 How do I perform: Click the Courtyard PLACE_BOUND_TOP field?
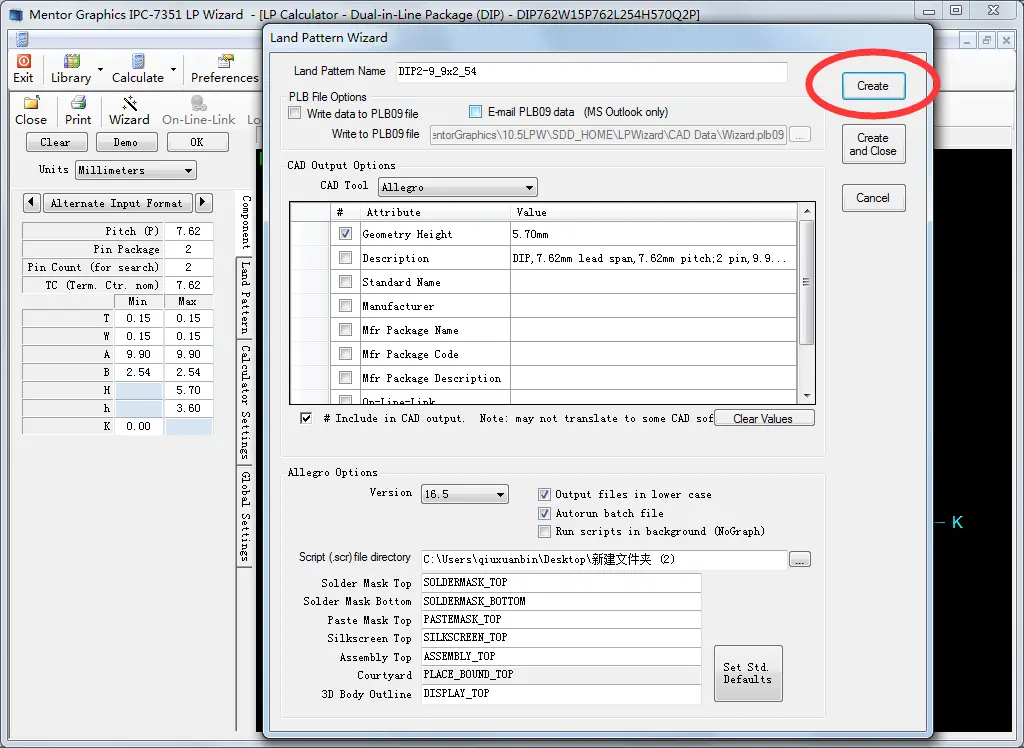(561, 675)
